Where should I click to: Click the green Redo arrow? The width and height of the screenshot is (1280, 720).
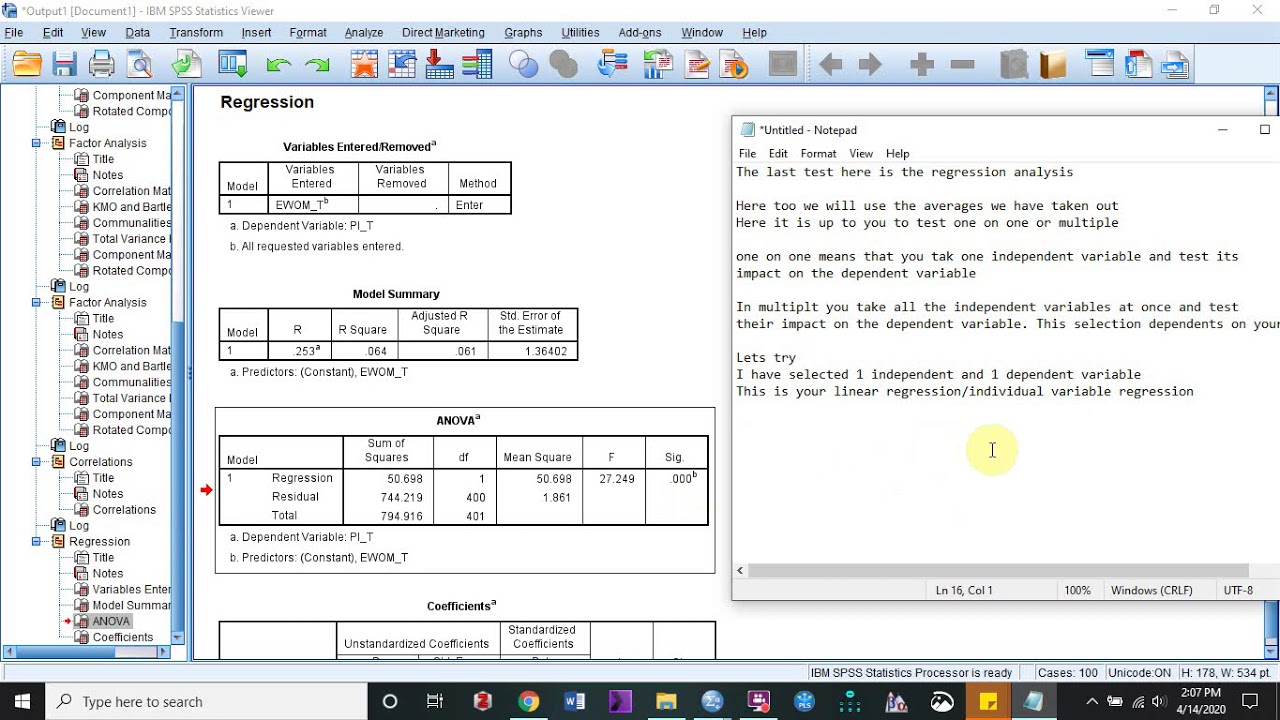[318, 66]
